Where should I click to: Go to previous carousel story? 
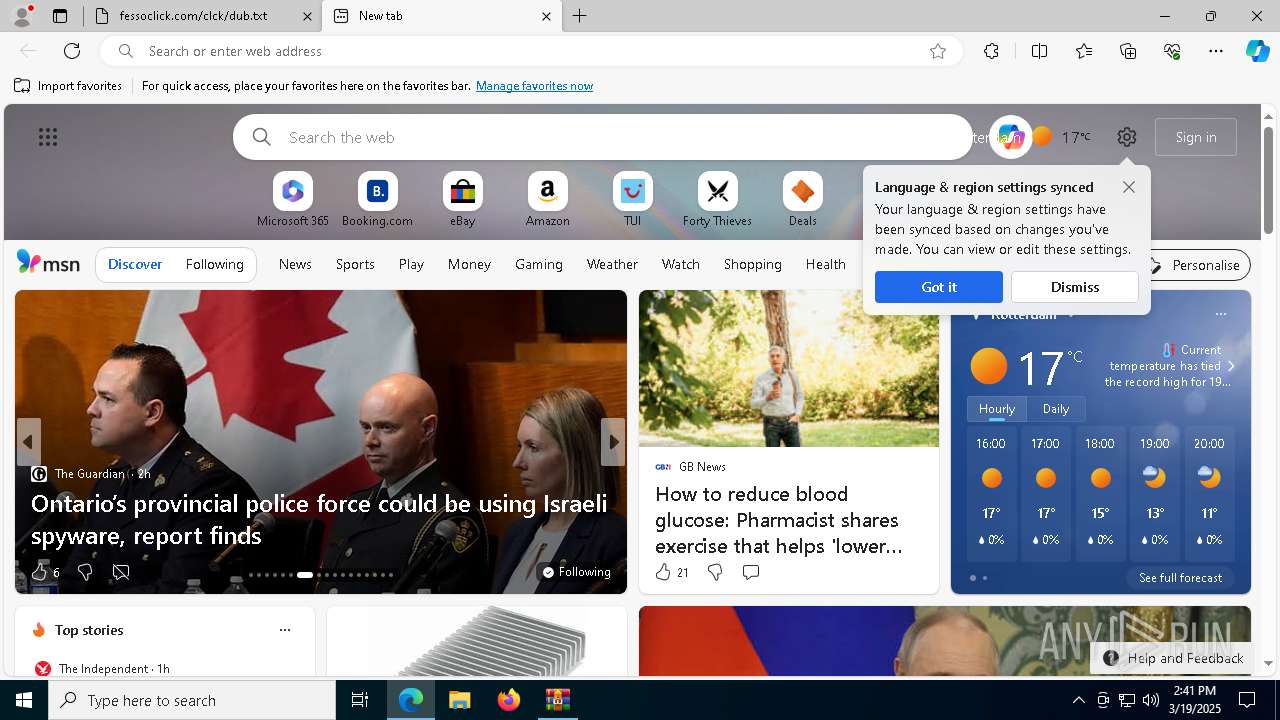point(28,442)
